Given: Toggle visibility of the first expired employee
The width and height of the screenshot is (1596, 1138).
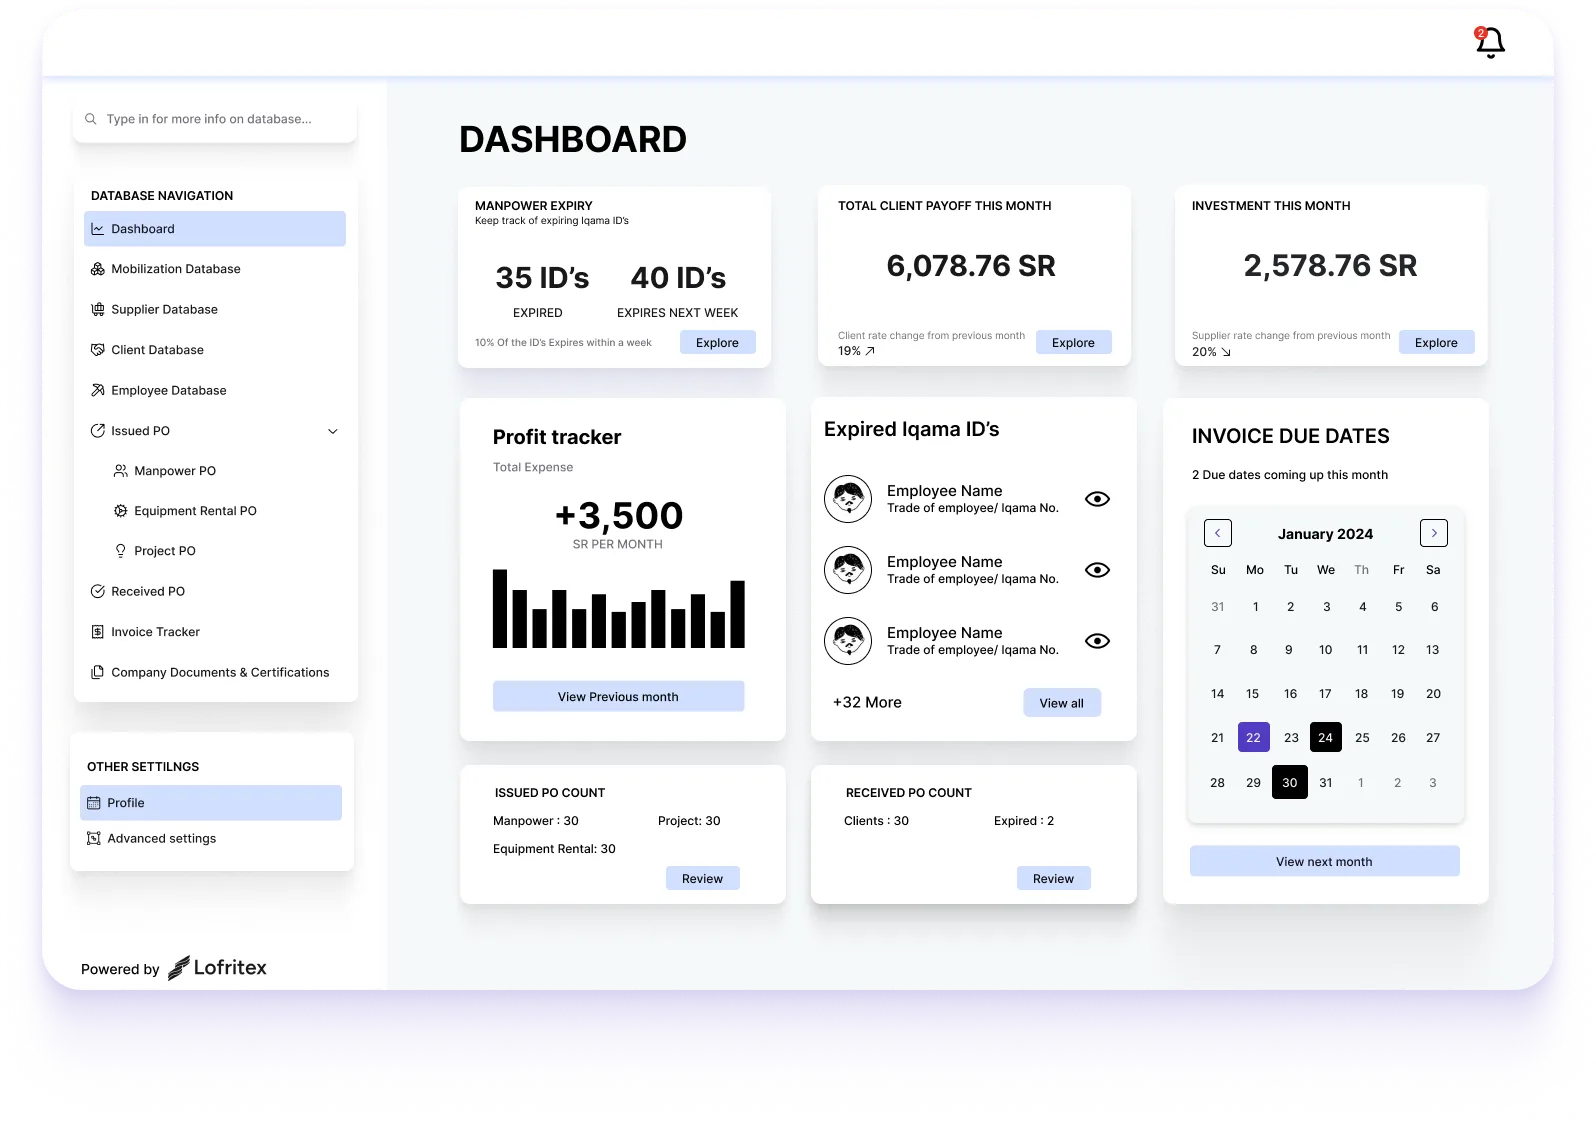Looking at the screenshot, I should 1097,499.
